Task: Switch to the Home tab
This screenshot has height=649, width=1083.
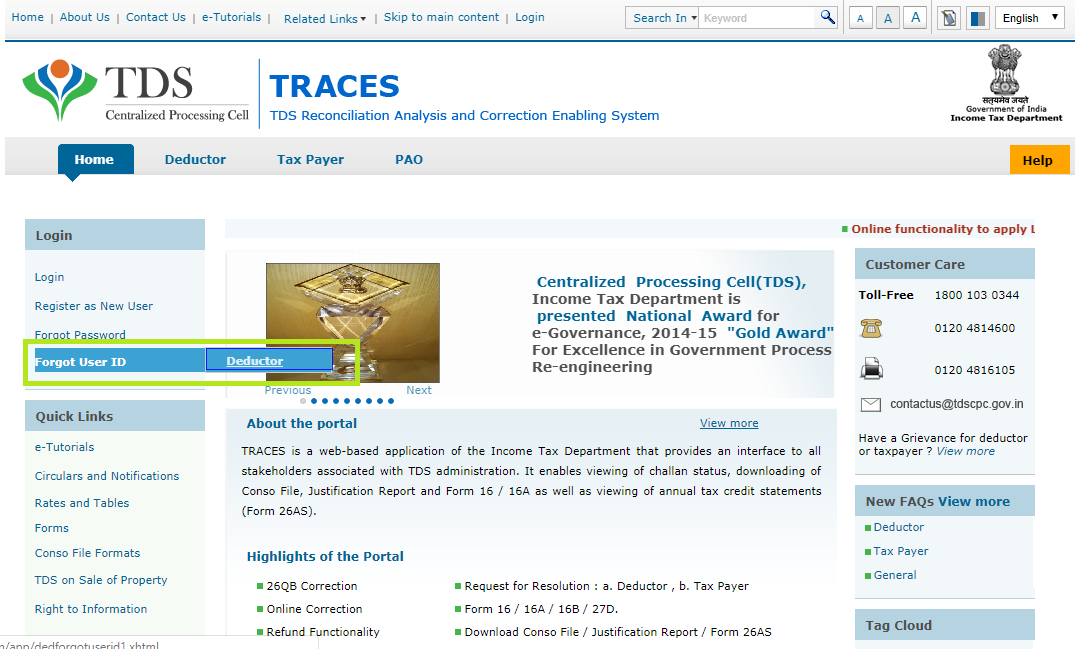Action: pos(95,159)
